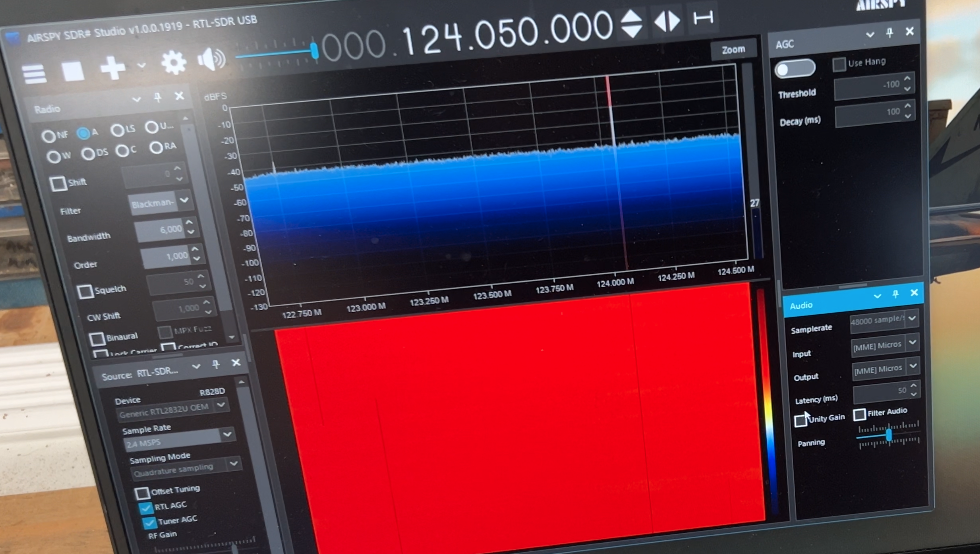Select the NF radio mode

pyautogui.click(x=48, y=136)
